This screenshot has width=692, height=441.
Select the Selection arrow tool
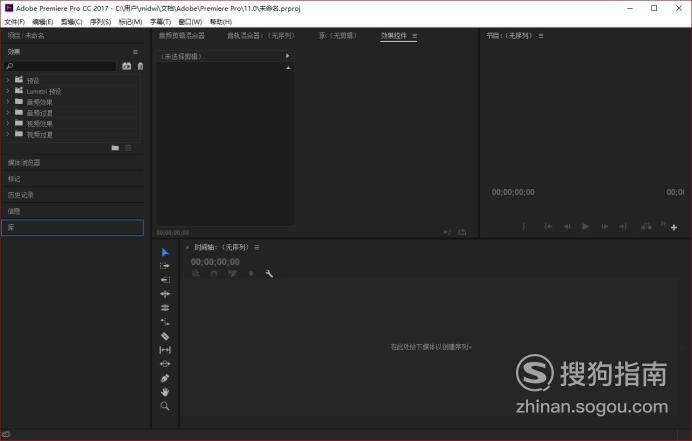pos(165,252)
